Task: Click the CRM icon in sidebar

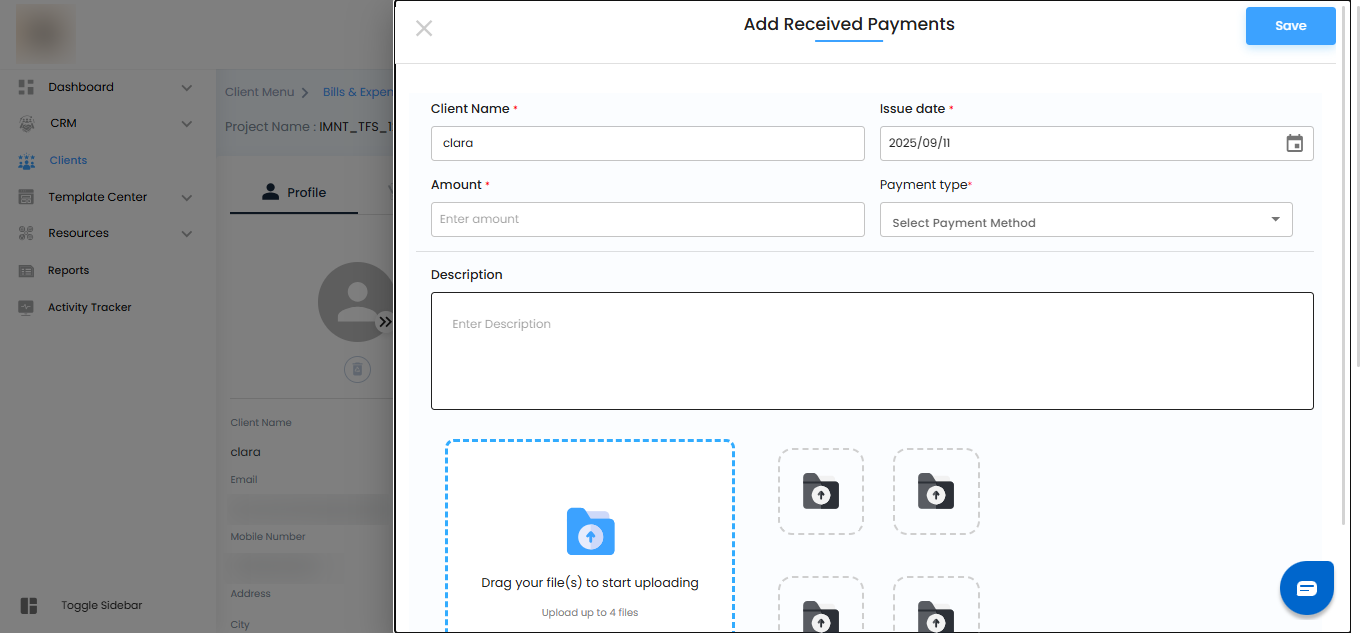Action: tap(27, 124)
